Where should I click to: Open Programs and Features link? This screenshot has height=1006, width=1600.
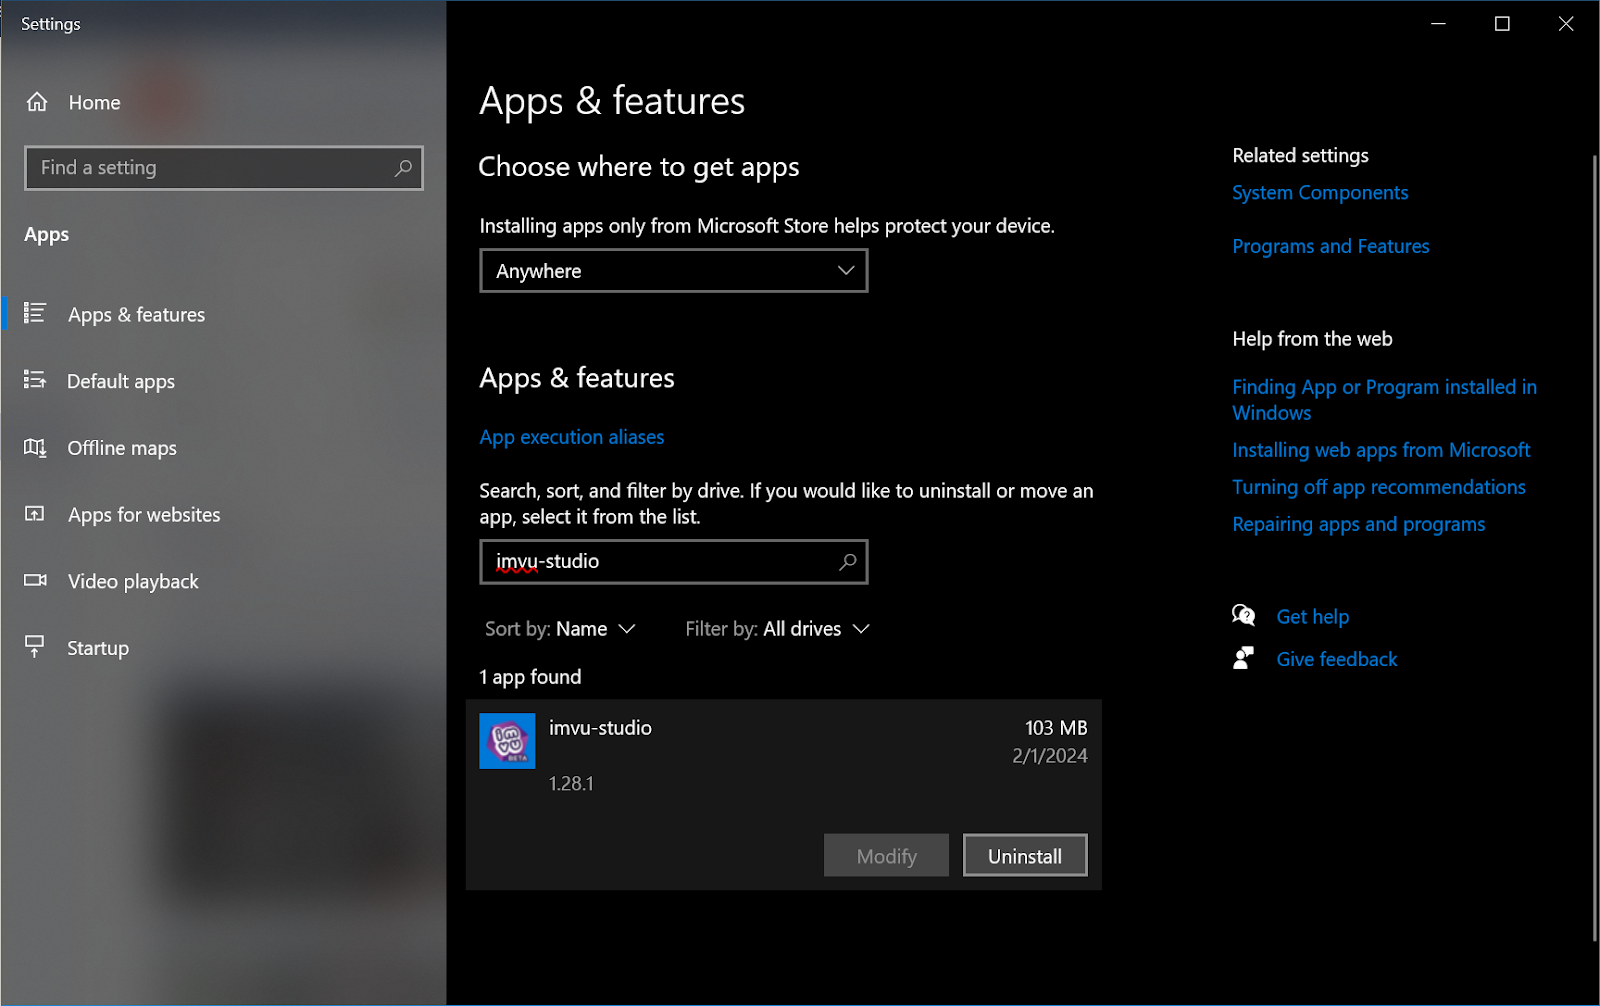tap(1331, 246)
